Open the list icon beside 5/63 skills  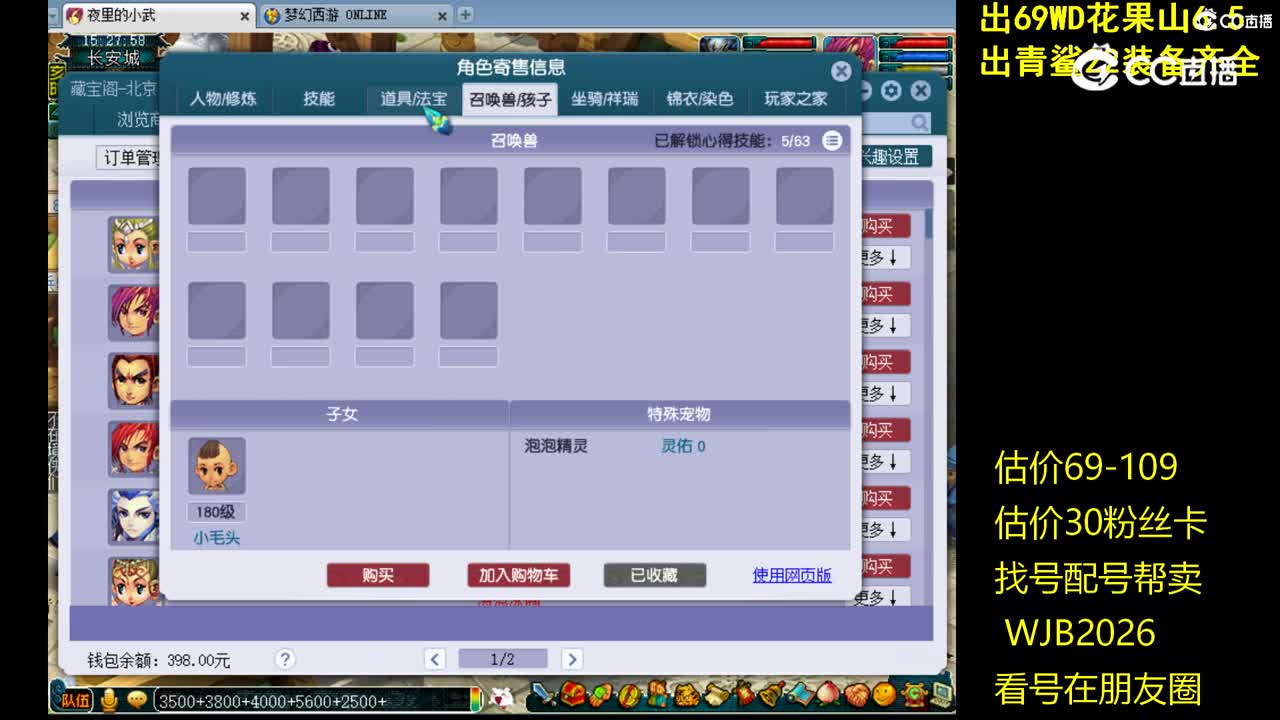(x=832, y=141)
